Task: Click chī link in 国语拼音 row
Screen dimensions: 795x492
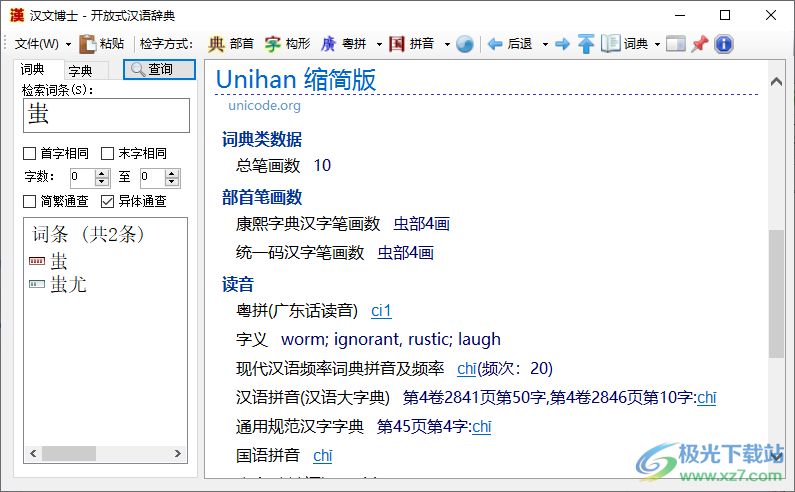Action: [x=322, y=455]
